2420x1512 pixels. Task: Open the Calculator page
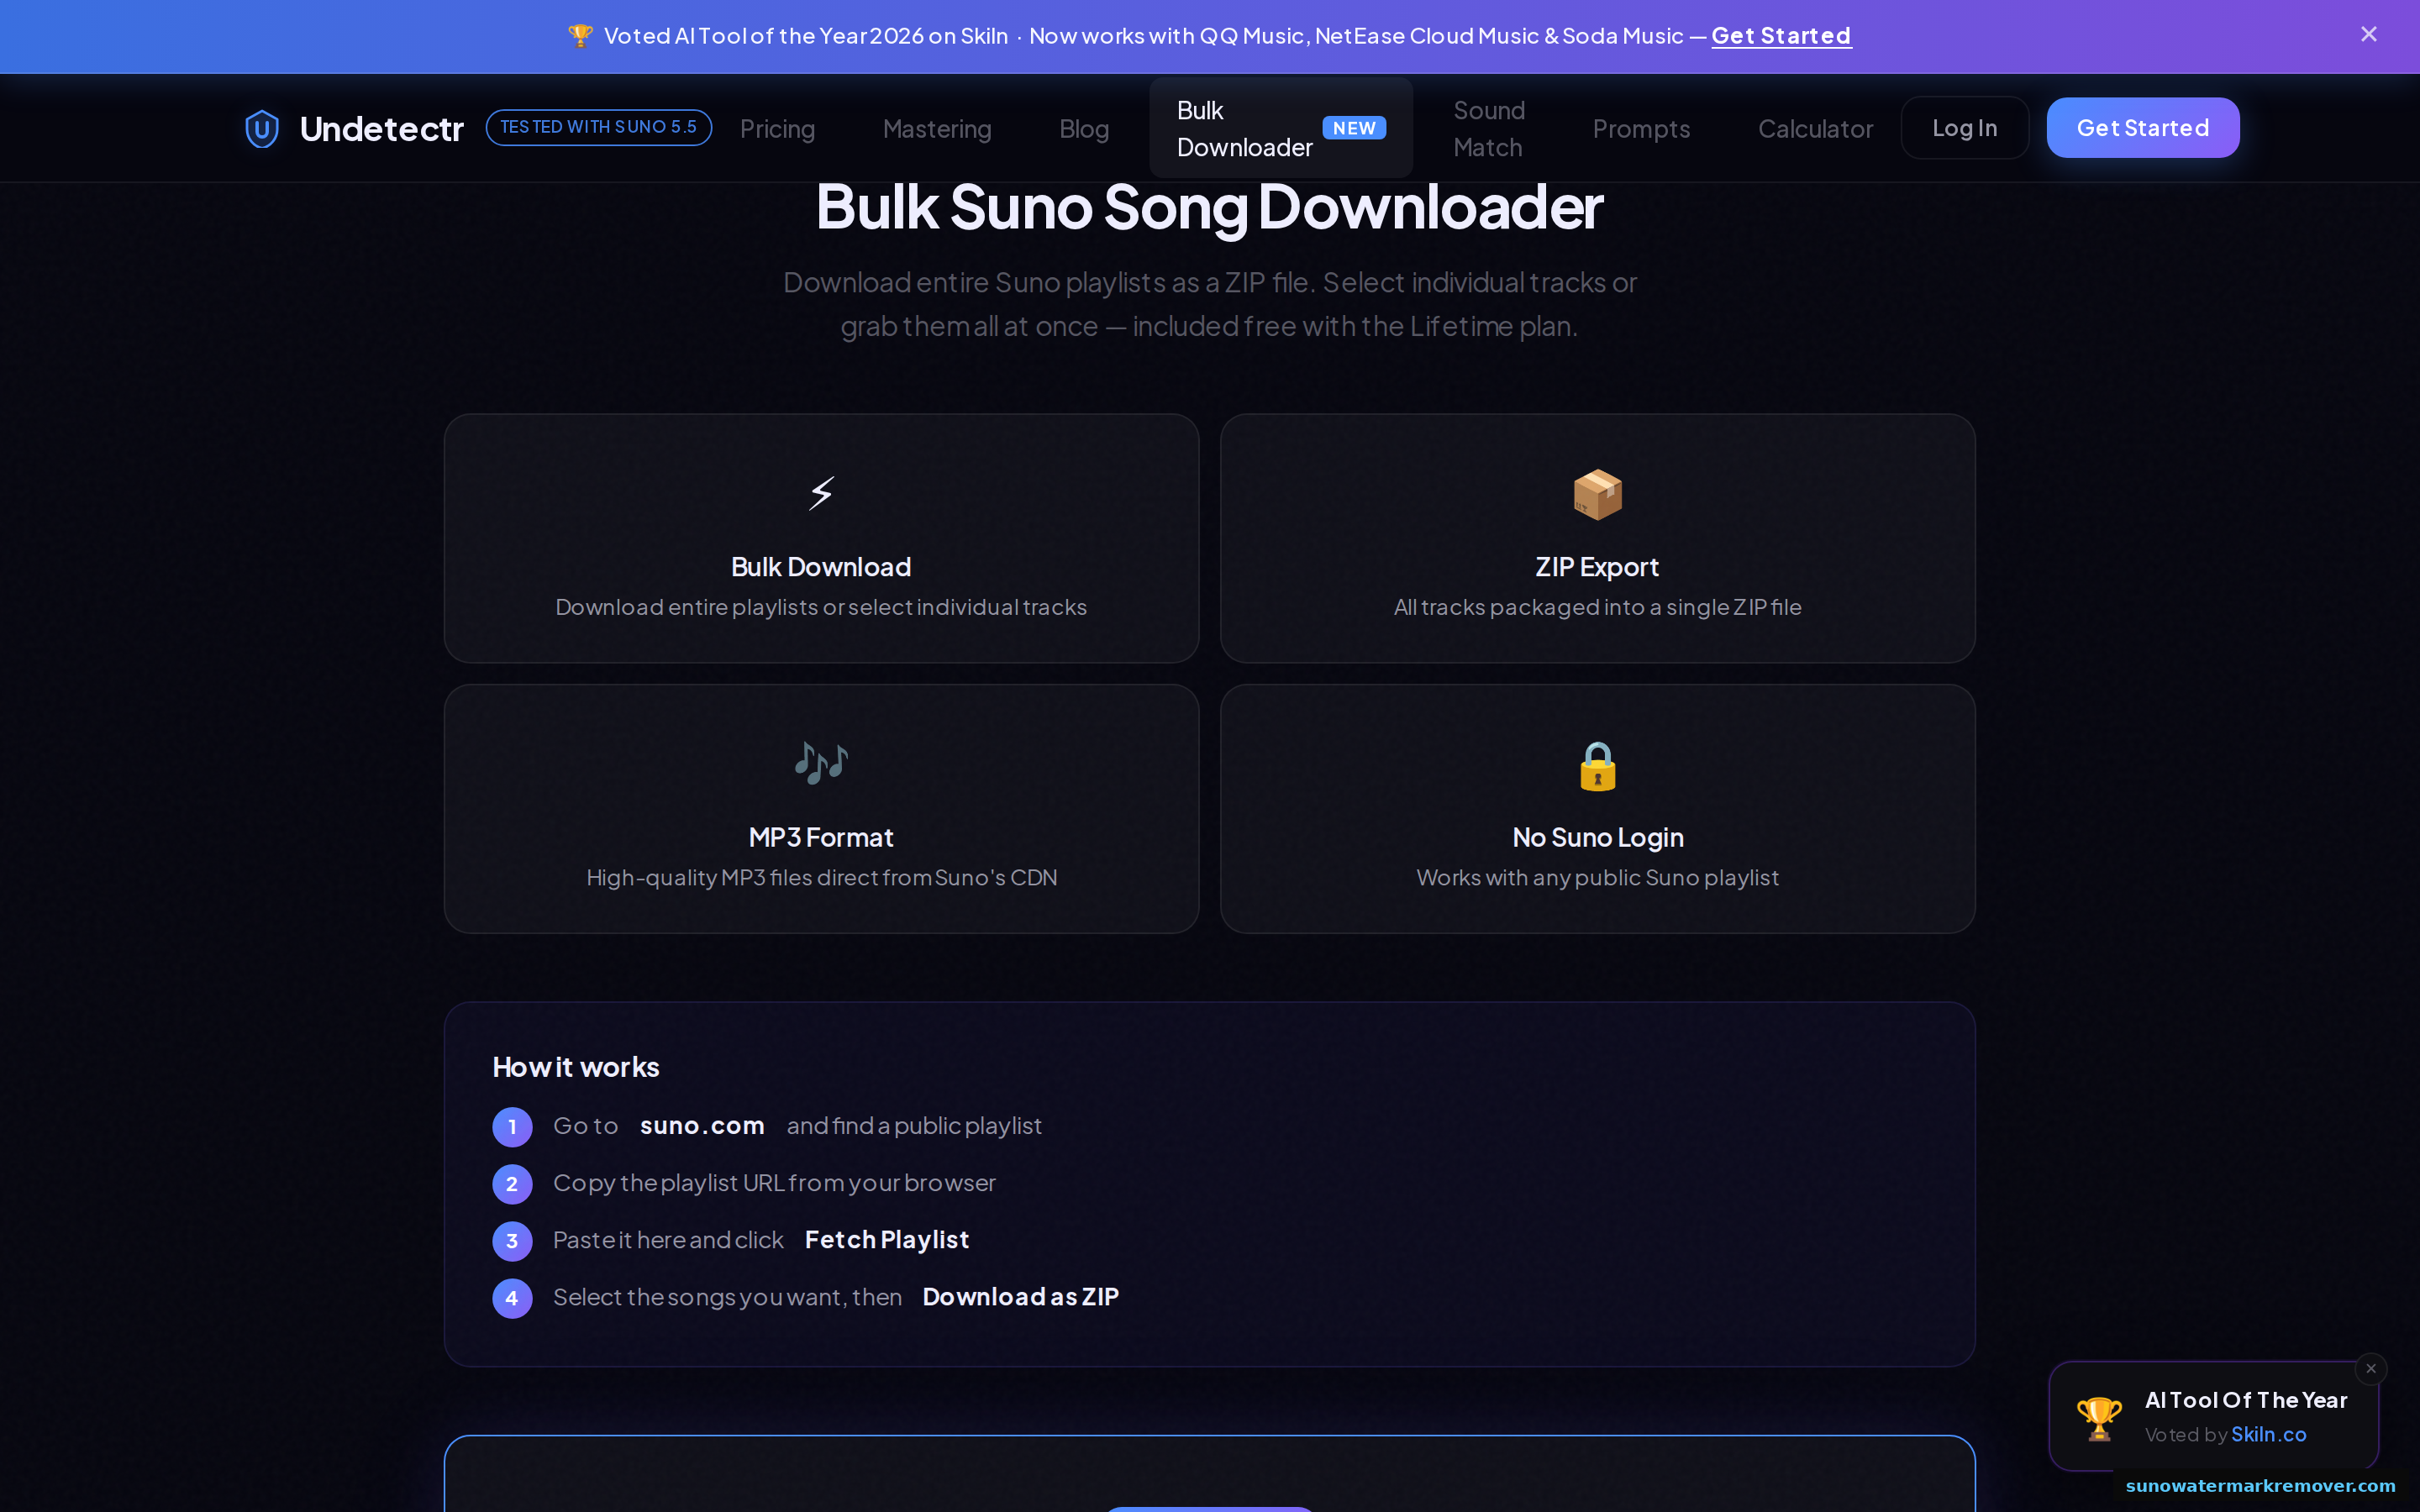pos(1815,129)
